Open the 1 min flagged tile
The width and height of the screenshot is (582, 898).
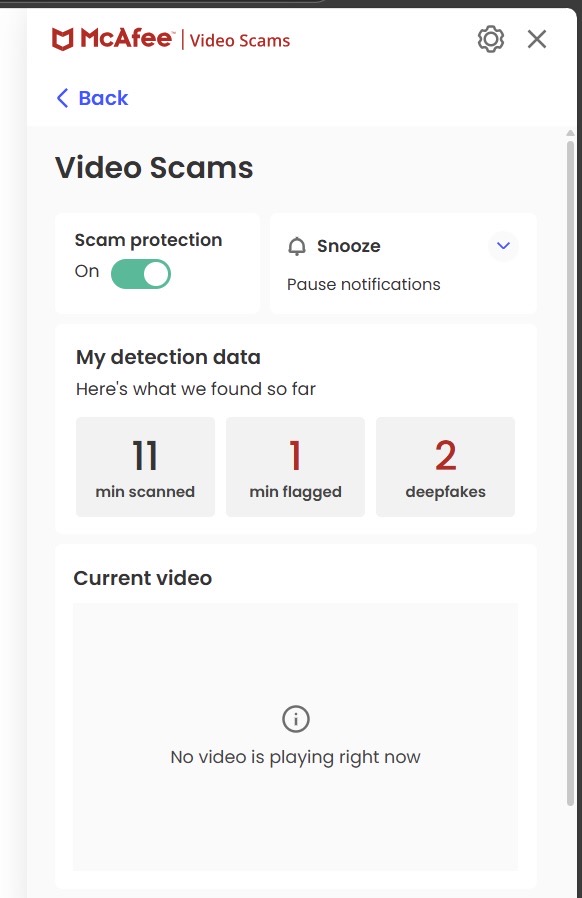tap(296, 467)
